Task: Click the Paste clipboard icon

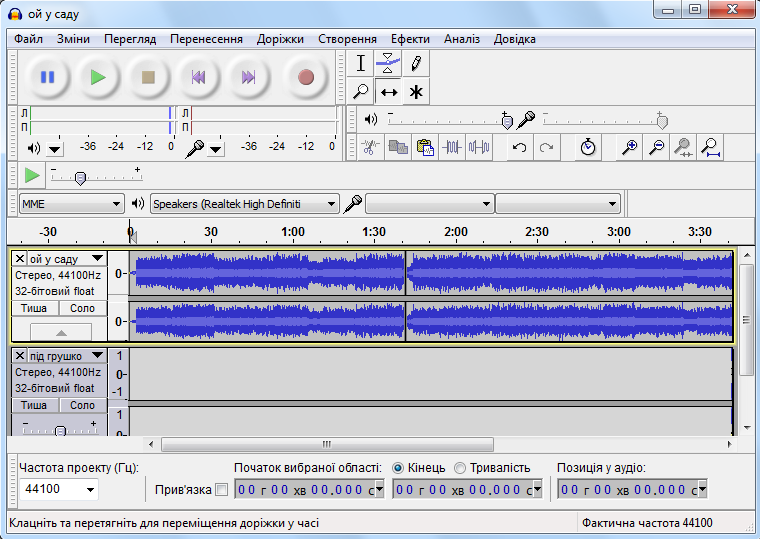Action: coord(425,147)
